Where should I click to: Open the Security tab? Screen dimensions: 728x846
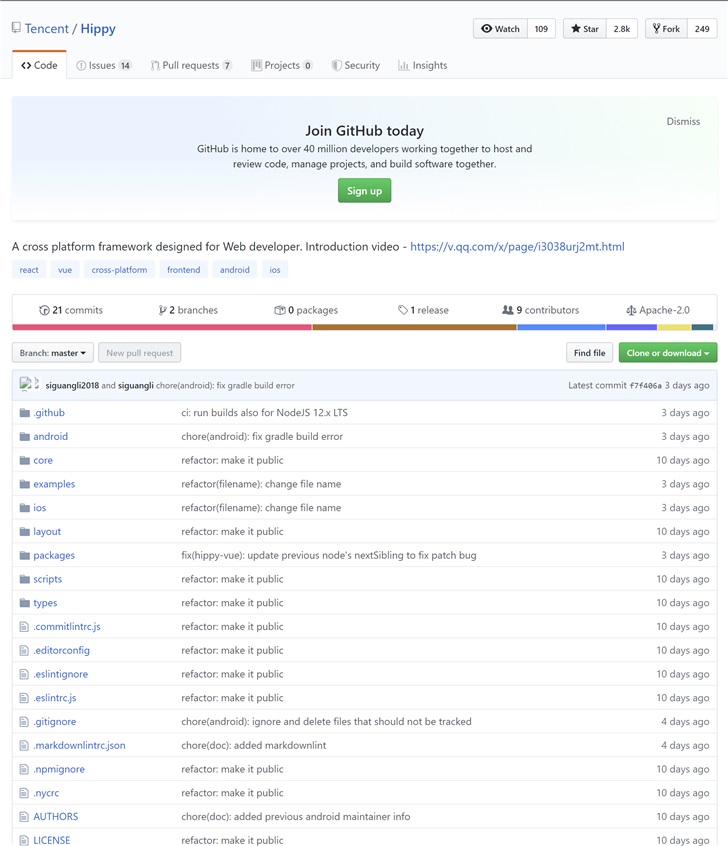tap(356, 65)
